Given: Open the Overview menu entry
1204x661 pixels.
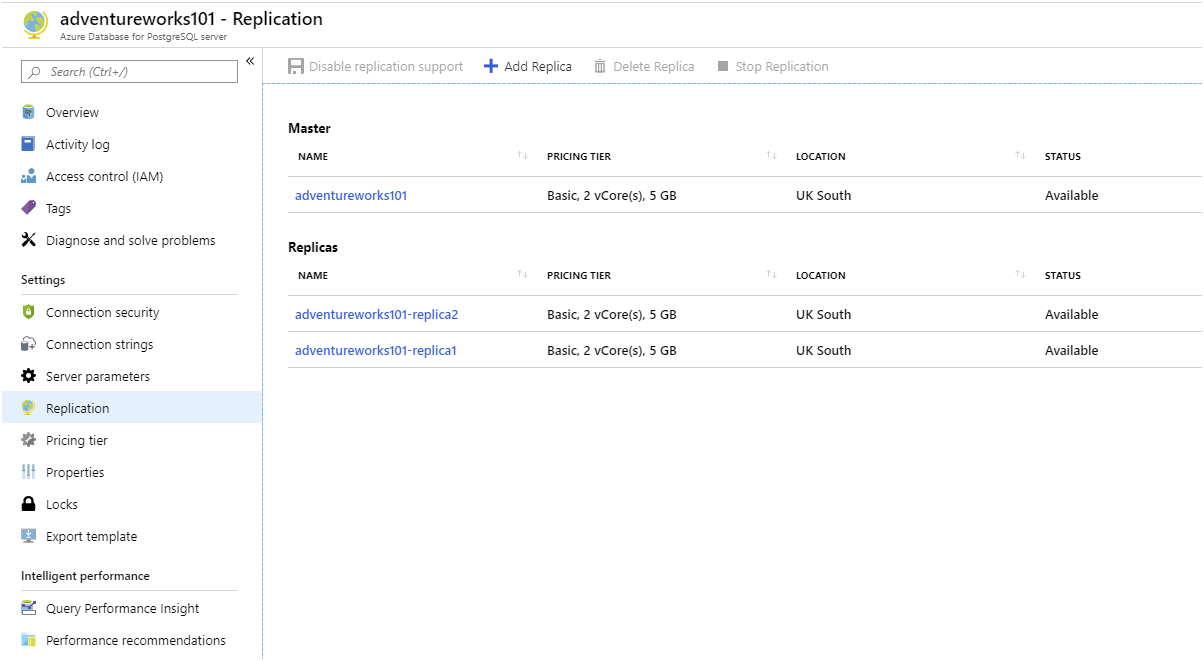Looking at the screenshot, I should (73, 112).
